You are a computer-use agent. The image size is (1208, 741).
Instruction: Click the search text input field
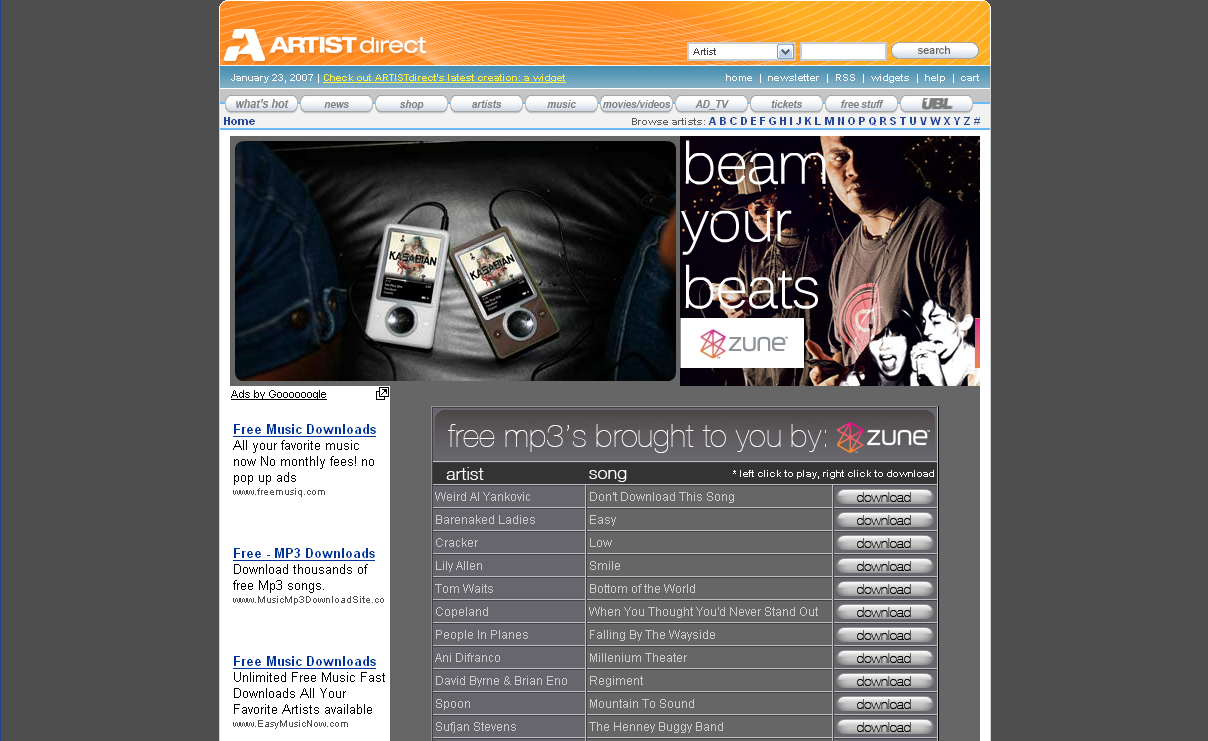pyautogui.click(x=843, y=51)
